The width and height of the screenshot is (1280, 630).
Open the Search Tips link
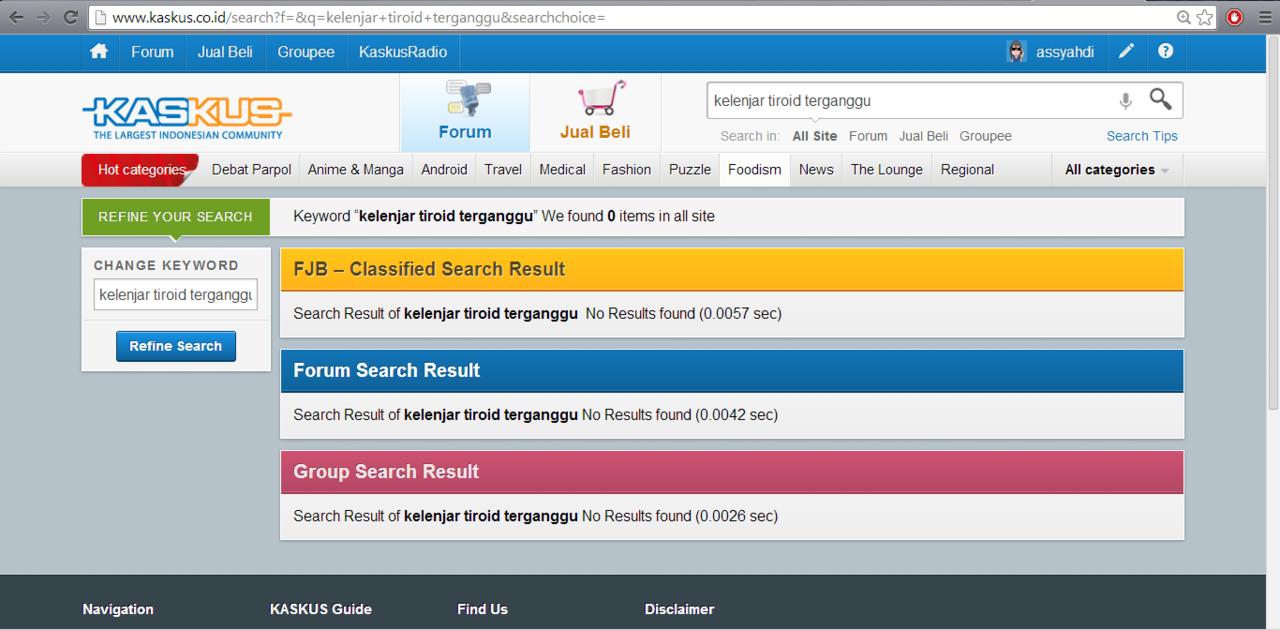1142,136
